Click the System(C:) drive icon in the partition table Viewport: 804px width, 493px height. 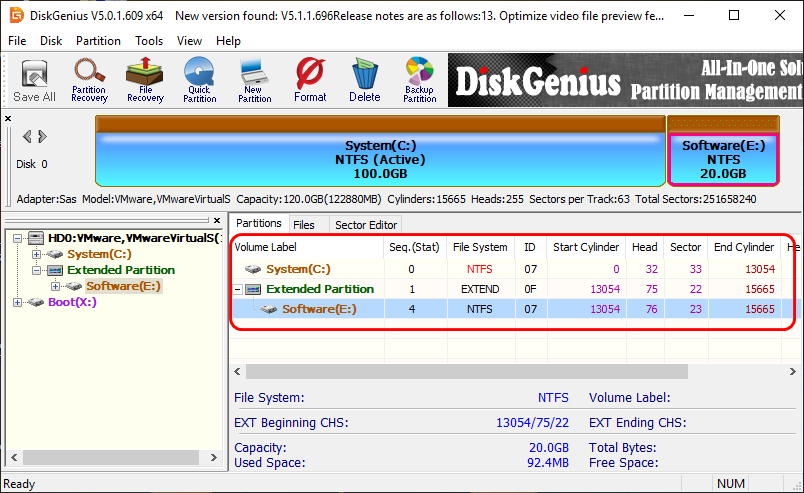tap(253, 269)
